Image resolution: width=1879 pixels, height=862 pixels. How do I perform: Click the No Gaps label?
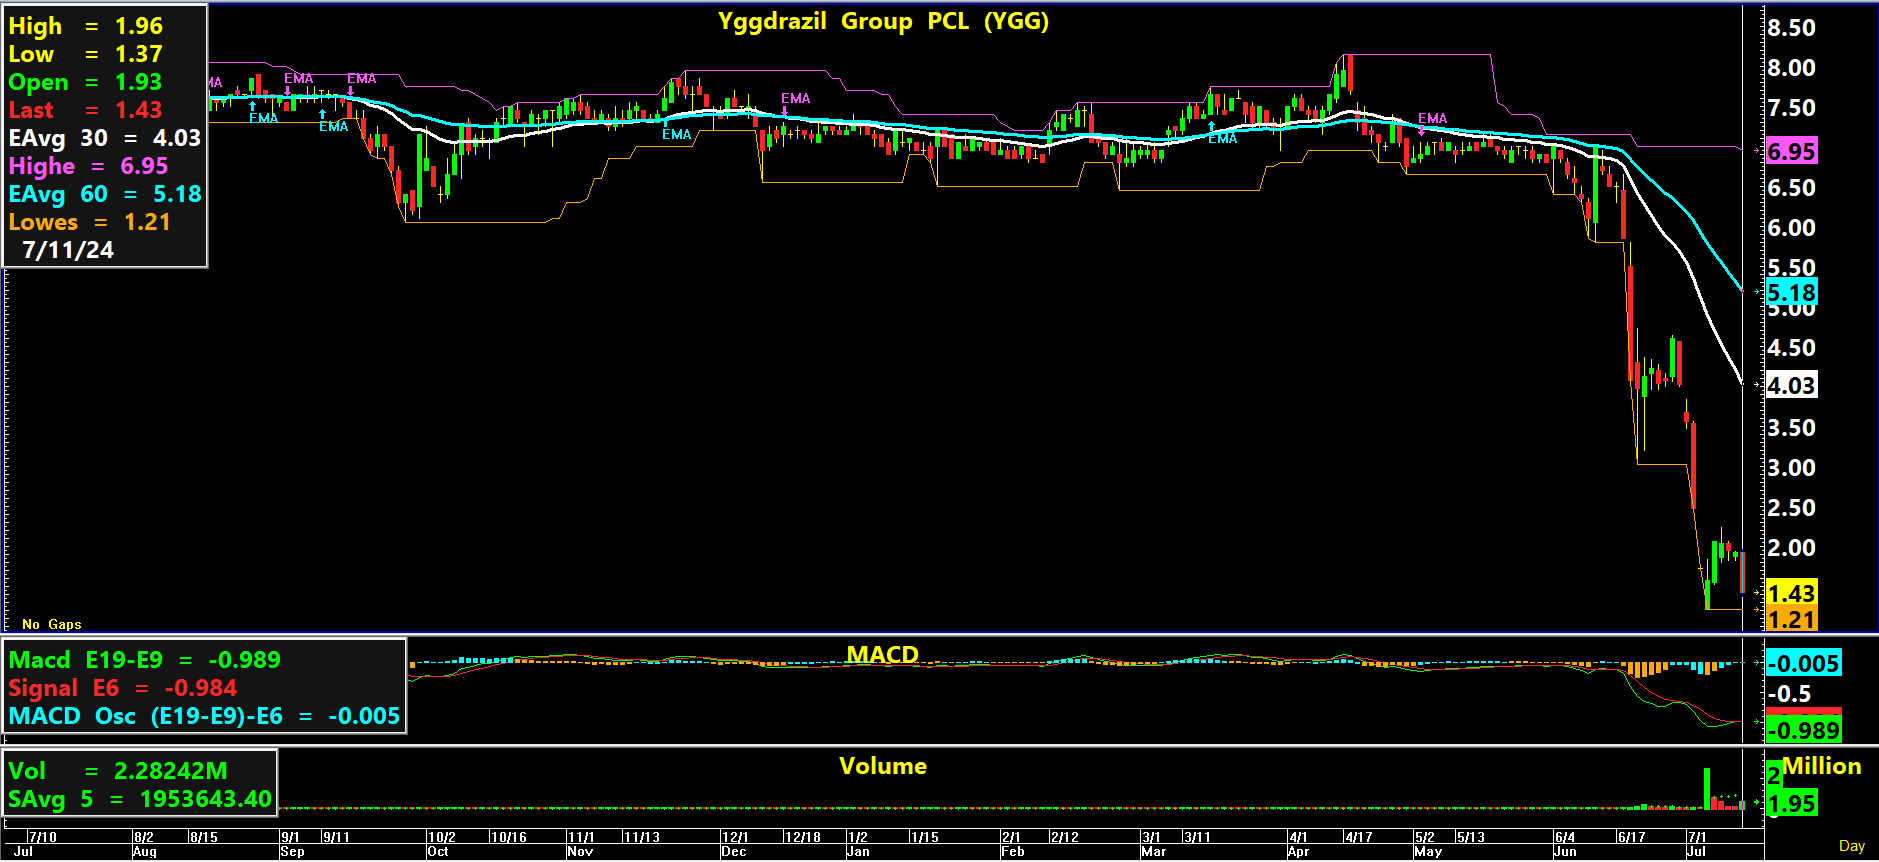pyautogui.click(x=52, y=624)
